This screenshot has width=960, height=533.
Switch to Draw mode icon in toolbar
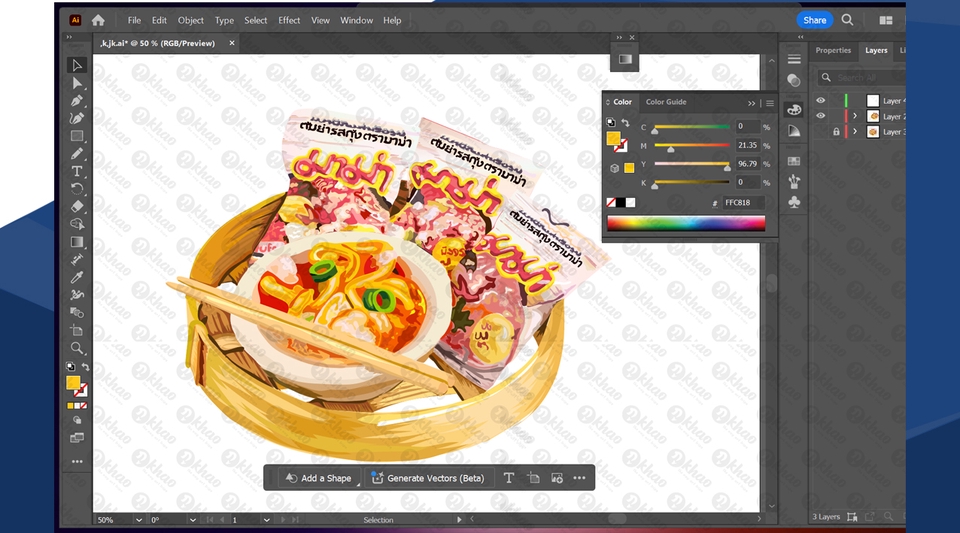77,420
